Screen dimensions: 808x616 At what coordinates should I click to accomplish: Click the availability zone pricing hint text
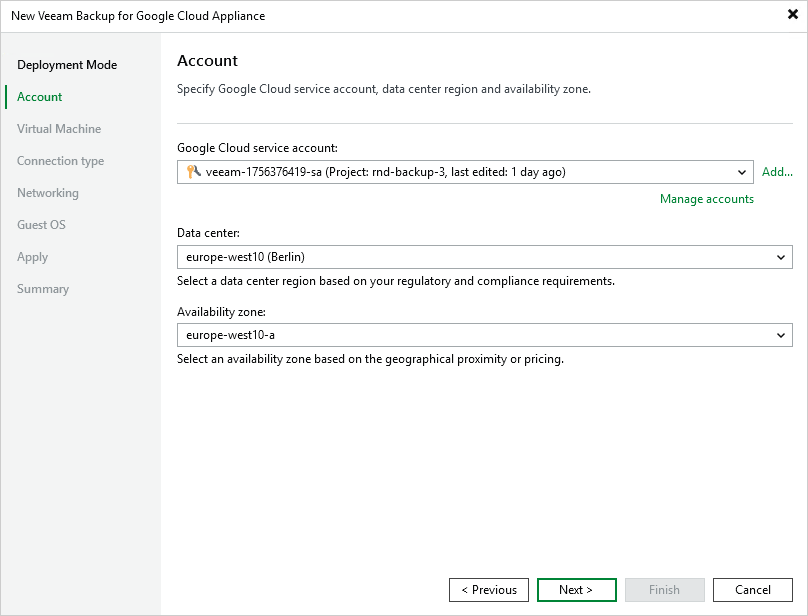tap(370, 359)
